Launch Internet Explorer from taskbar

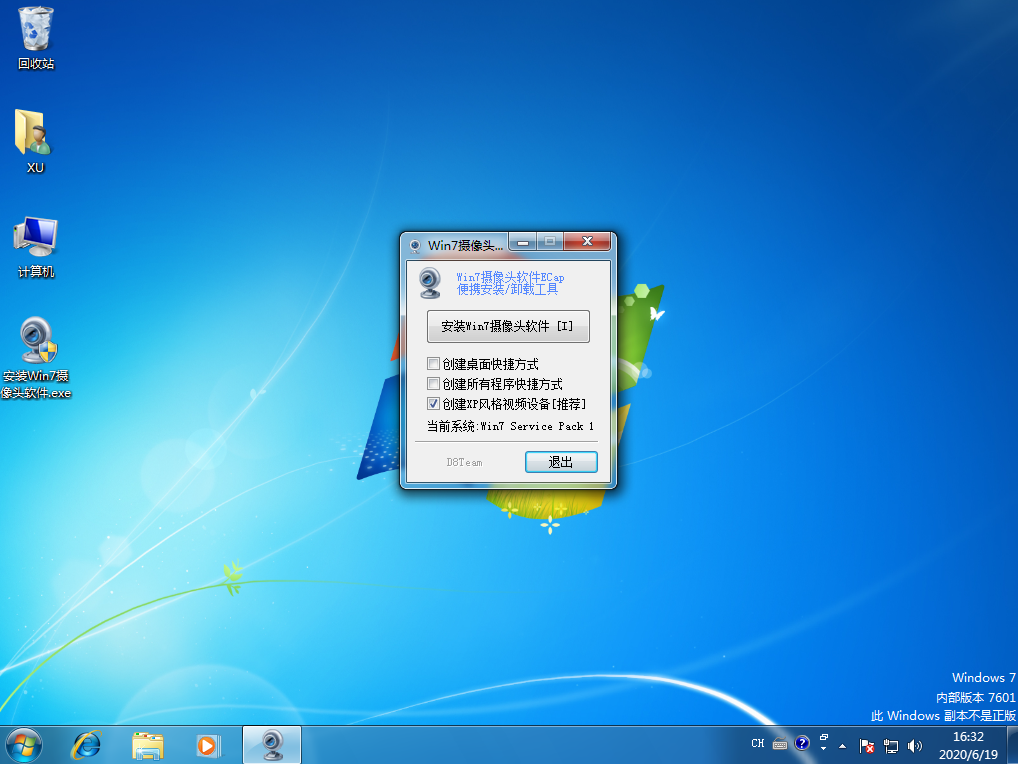[86, 745]
